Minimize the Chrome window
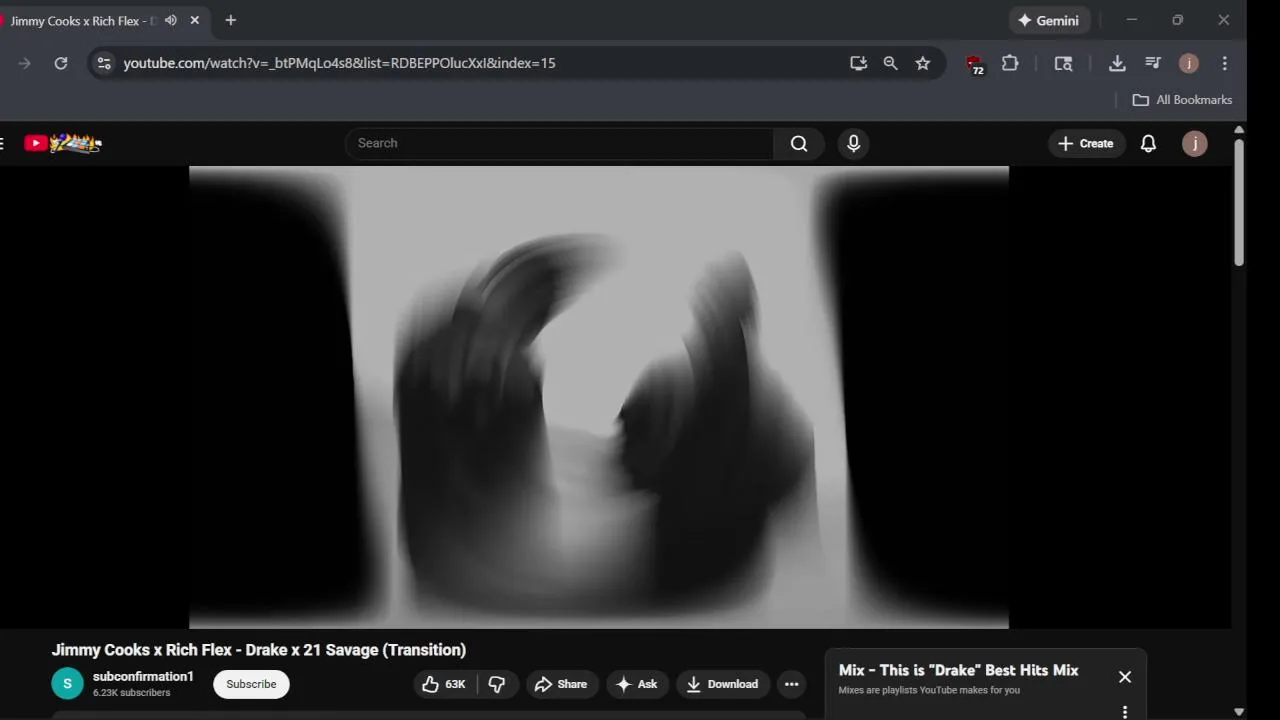1280x720 pixels. click(1131, 20)
